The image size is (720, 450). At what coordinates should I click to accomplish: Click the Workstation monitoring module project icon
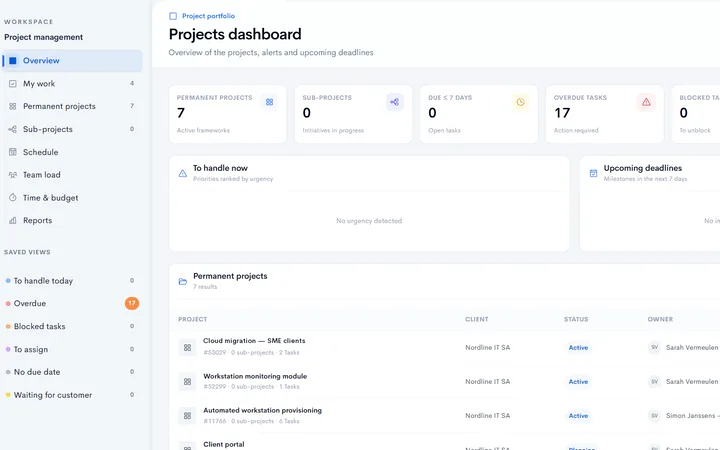(x=187, y=382)
